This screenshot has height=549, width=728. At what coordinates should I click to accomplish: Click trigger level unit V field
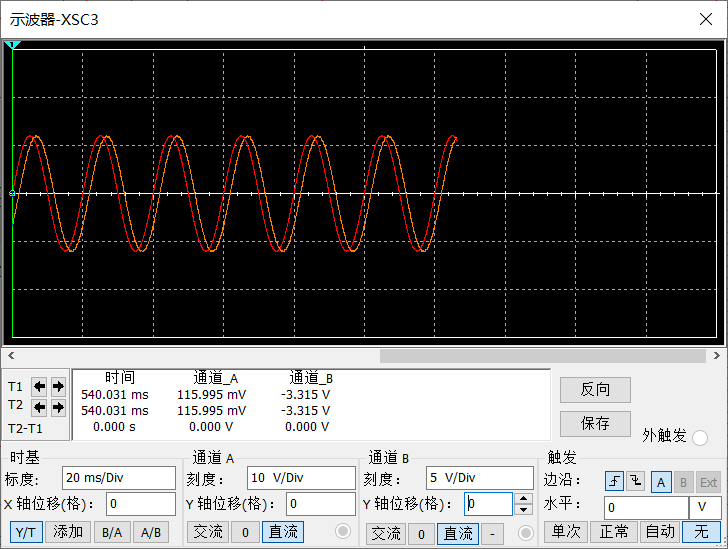pyautogui.click(x=704, y=508)
